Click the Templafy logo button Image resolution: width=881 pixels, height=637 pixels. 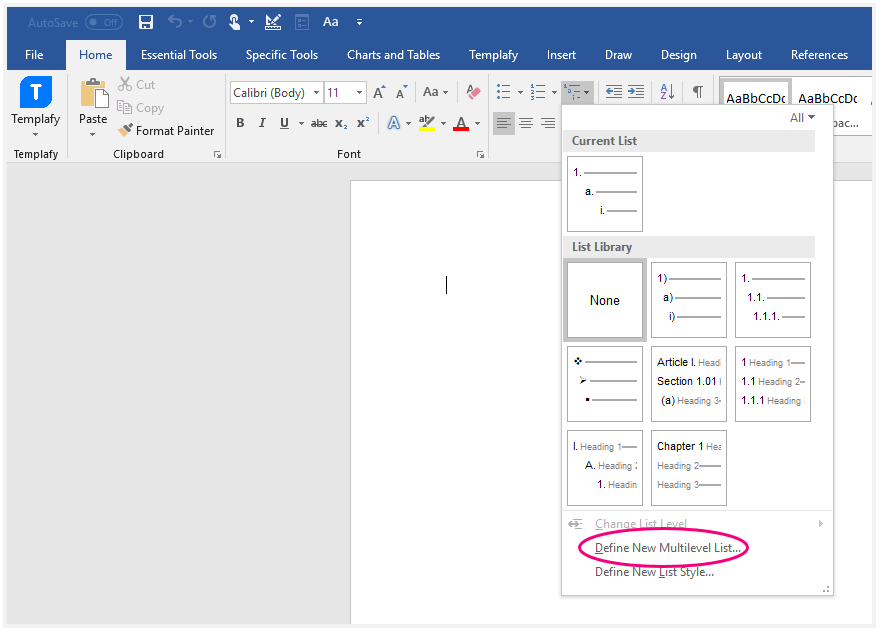(35, 92)
